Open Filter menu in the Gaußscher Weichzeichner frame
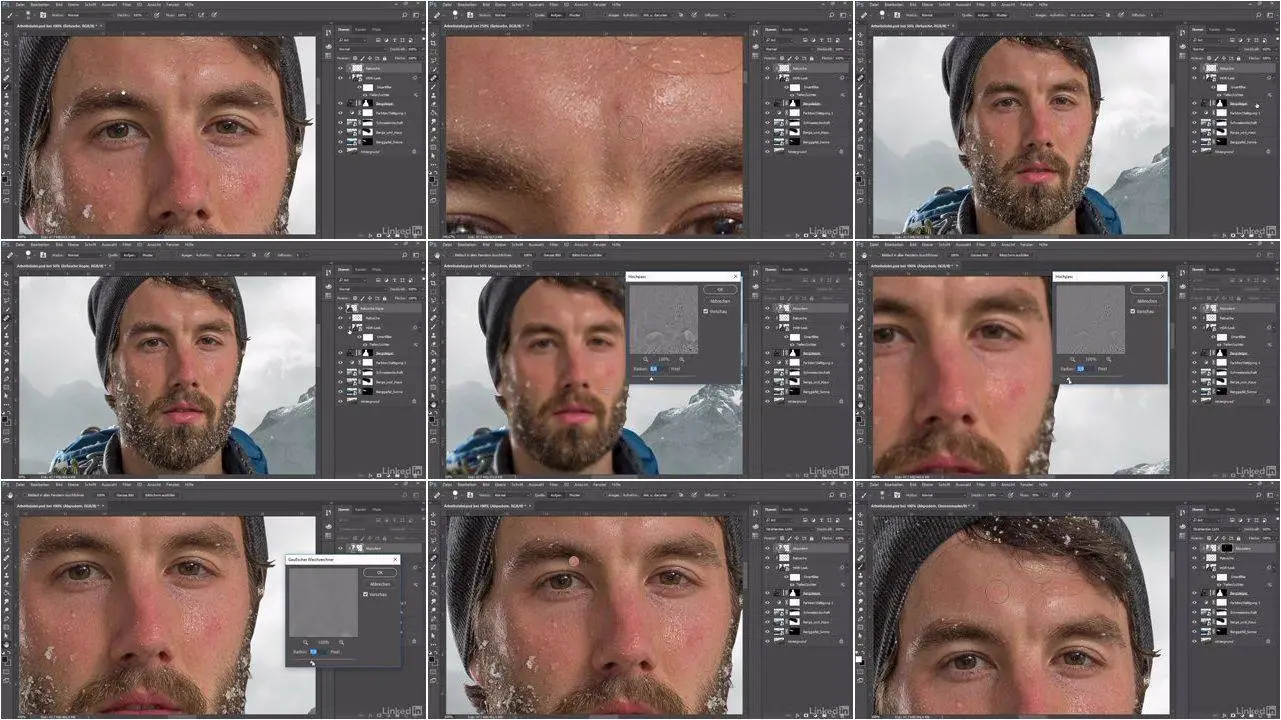 point(127,485)
